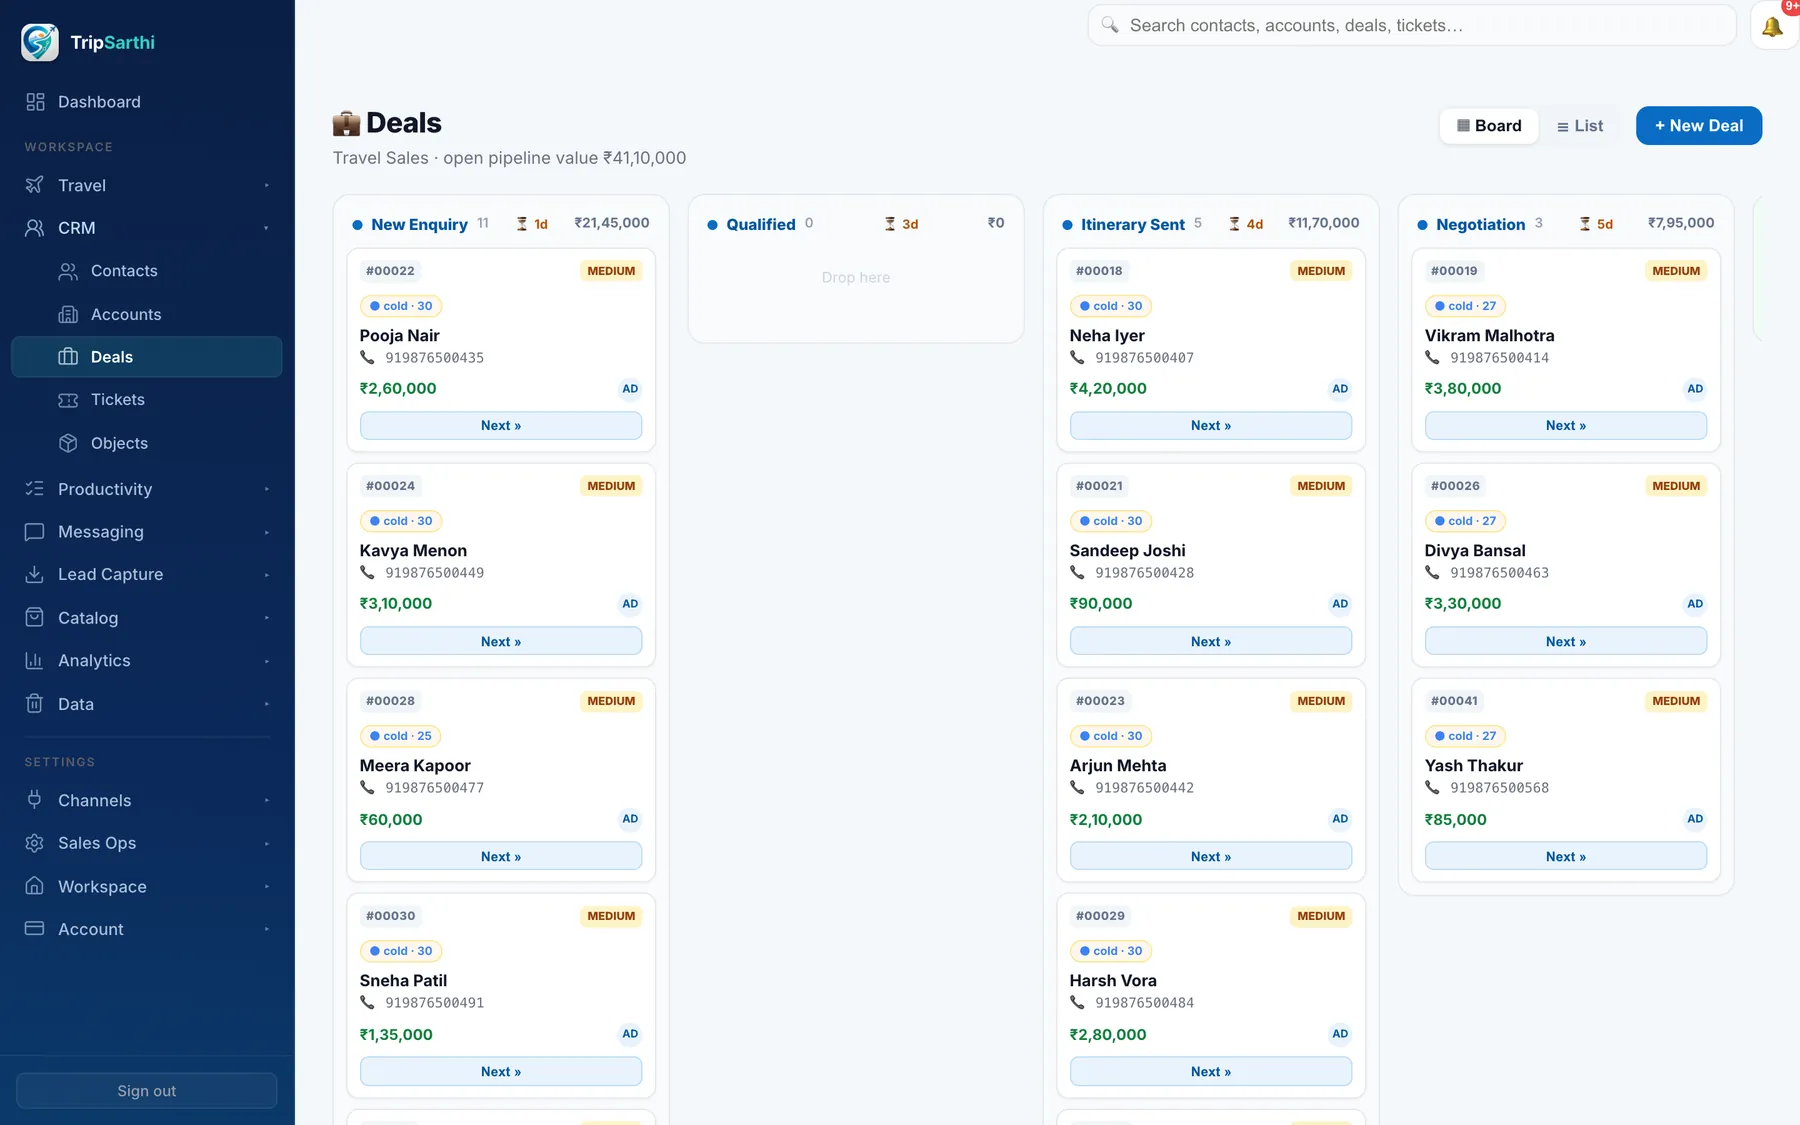Viewport: 1800px width, 1125px height.
Task: Click phone icon on Pooja Nair card
Action: (367, 358)
